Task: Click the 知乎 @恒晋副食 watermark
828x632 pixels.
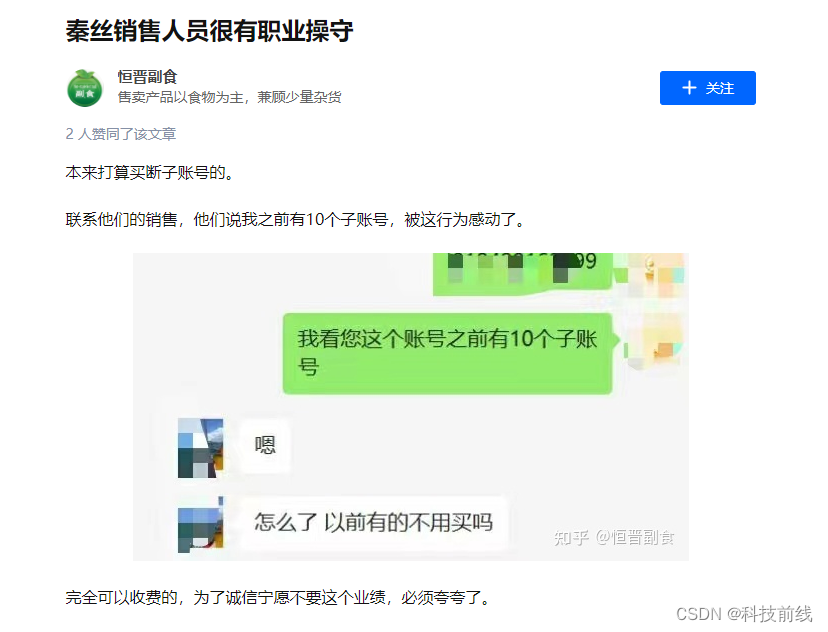Action: tap(614, 537)
